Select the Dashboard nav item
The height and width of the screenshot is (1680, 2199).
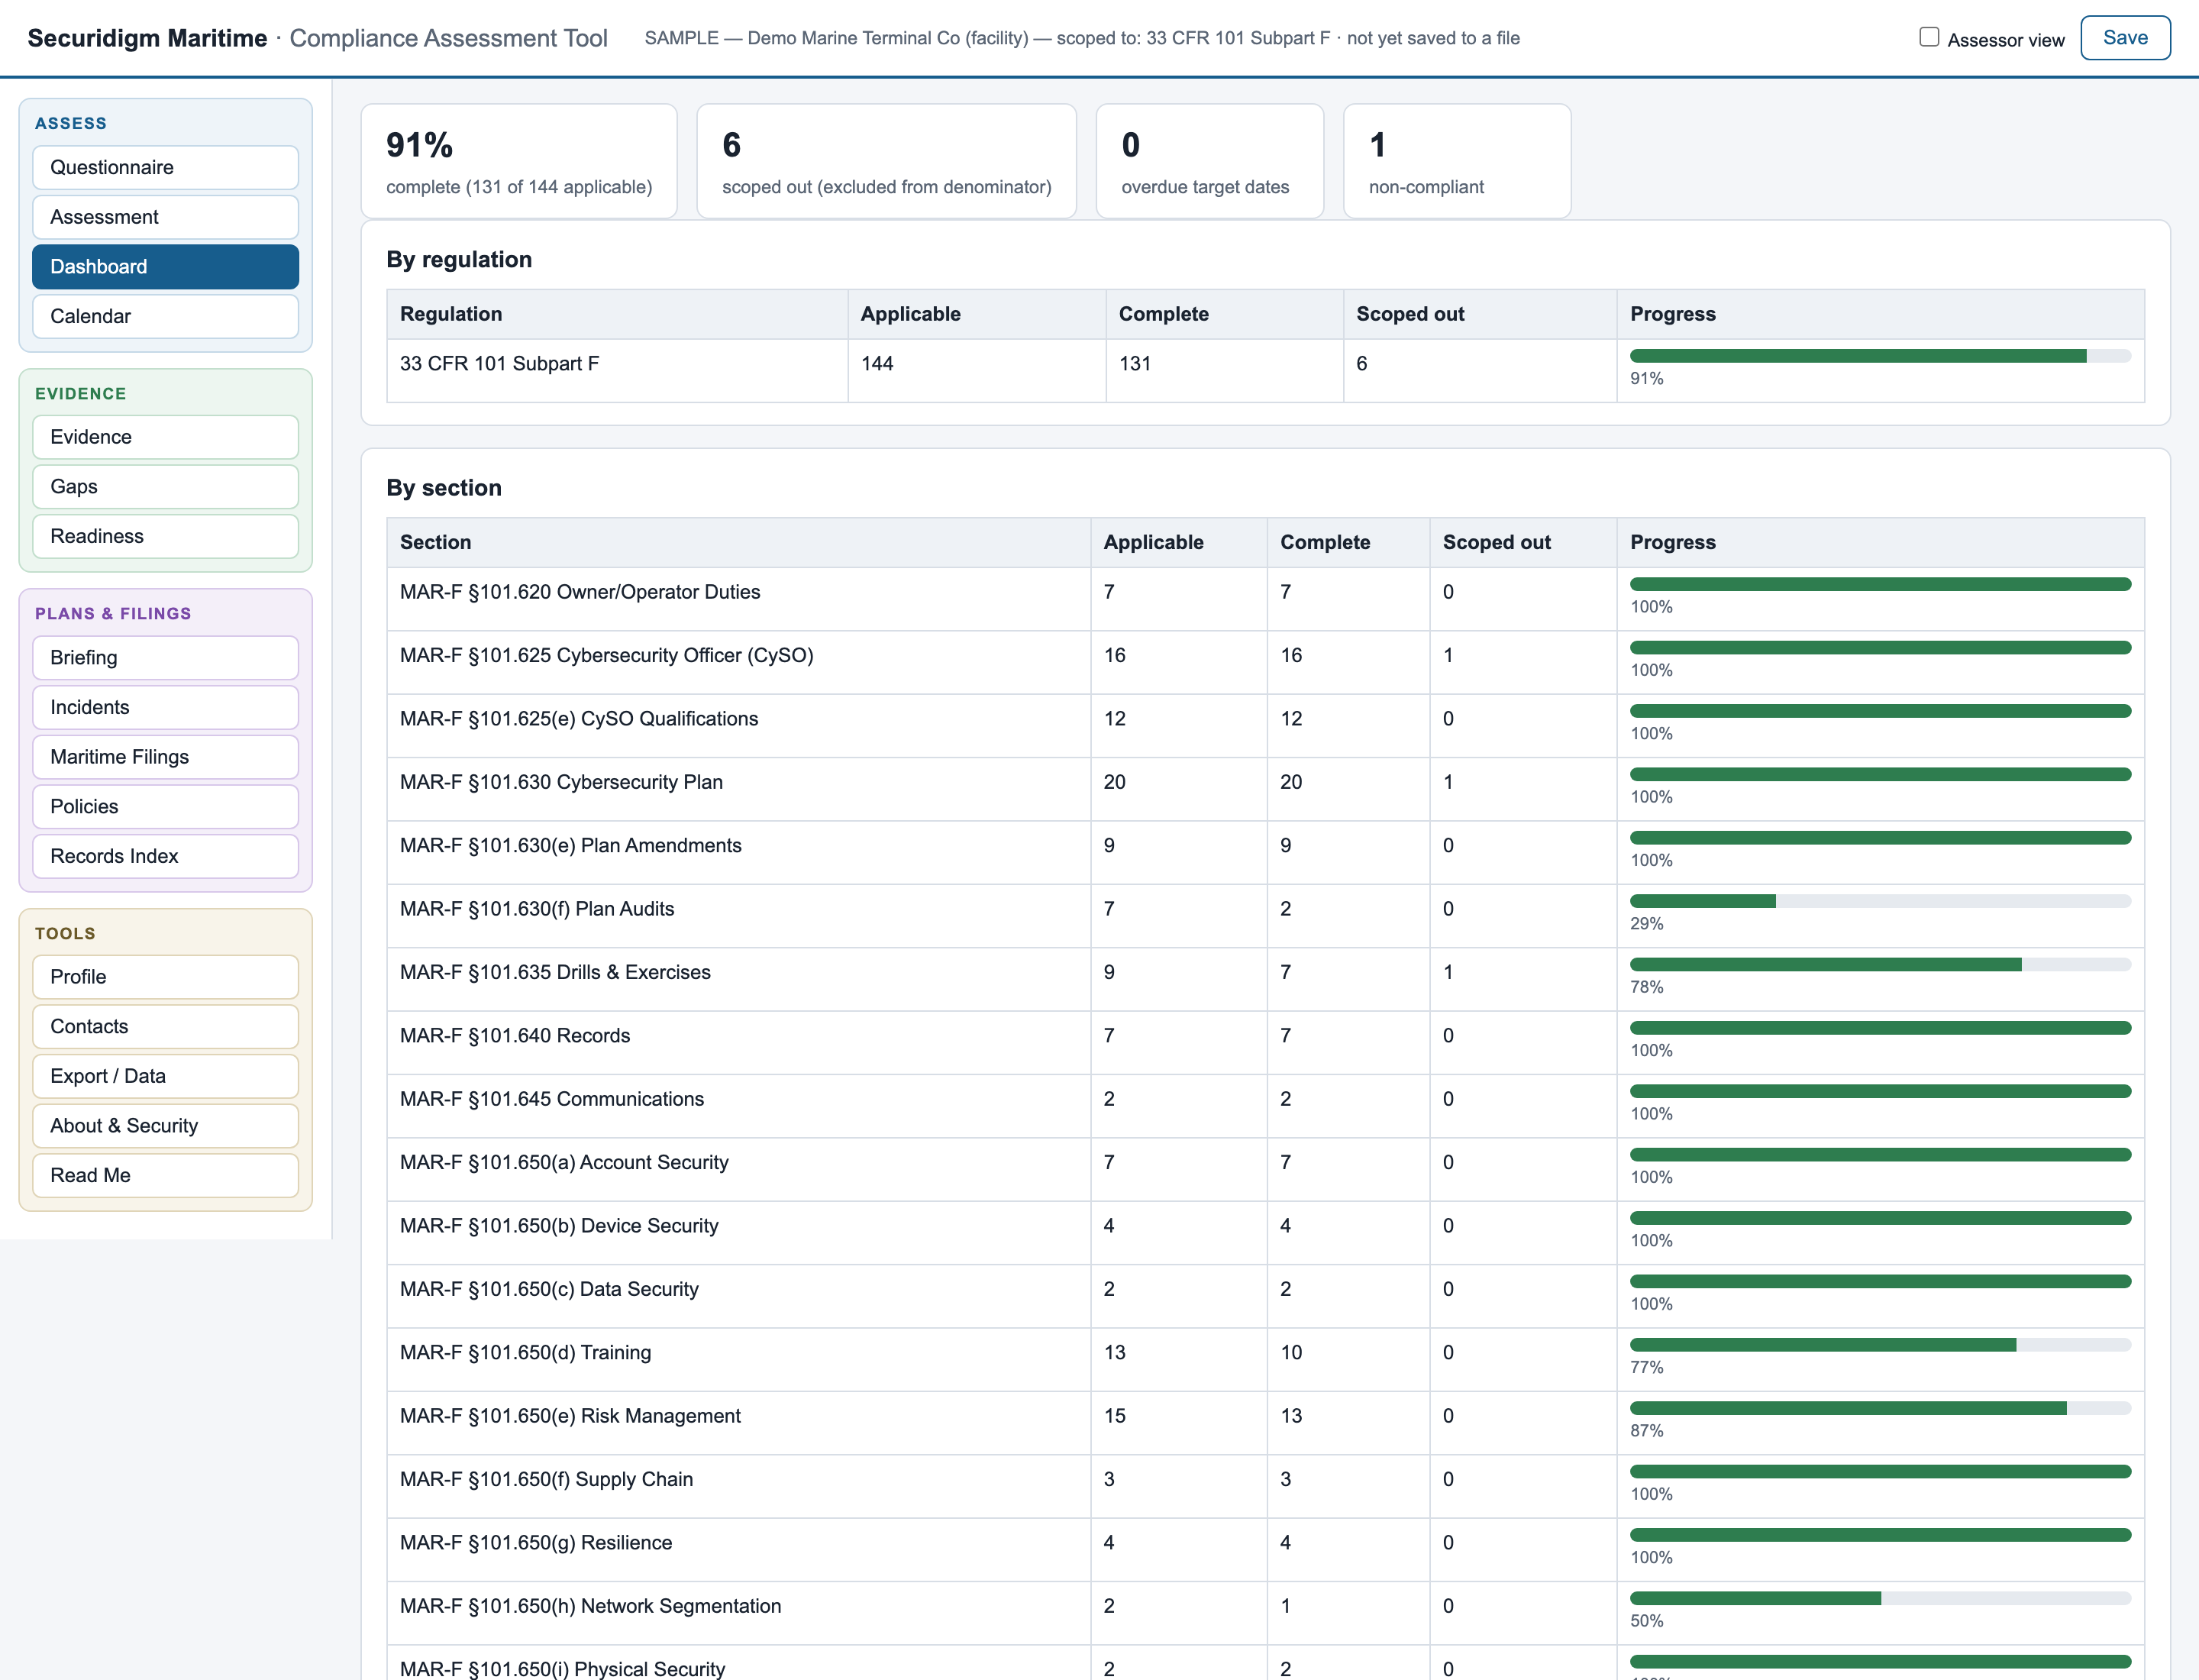(165, 267)
